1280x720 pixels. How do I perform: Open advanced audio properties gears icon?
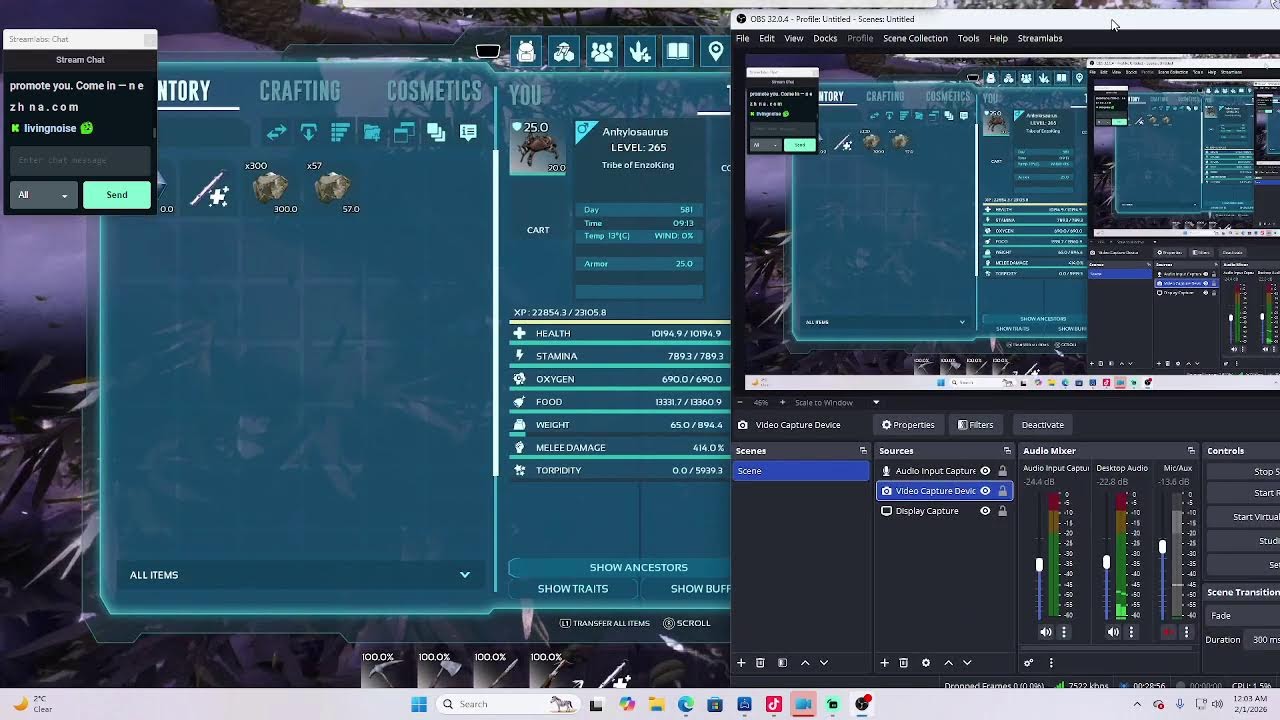click(1028, 662)
